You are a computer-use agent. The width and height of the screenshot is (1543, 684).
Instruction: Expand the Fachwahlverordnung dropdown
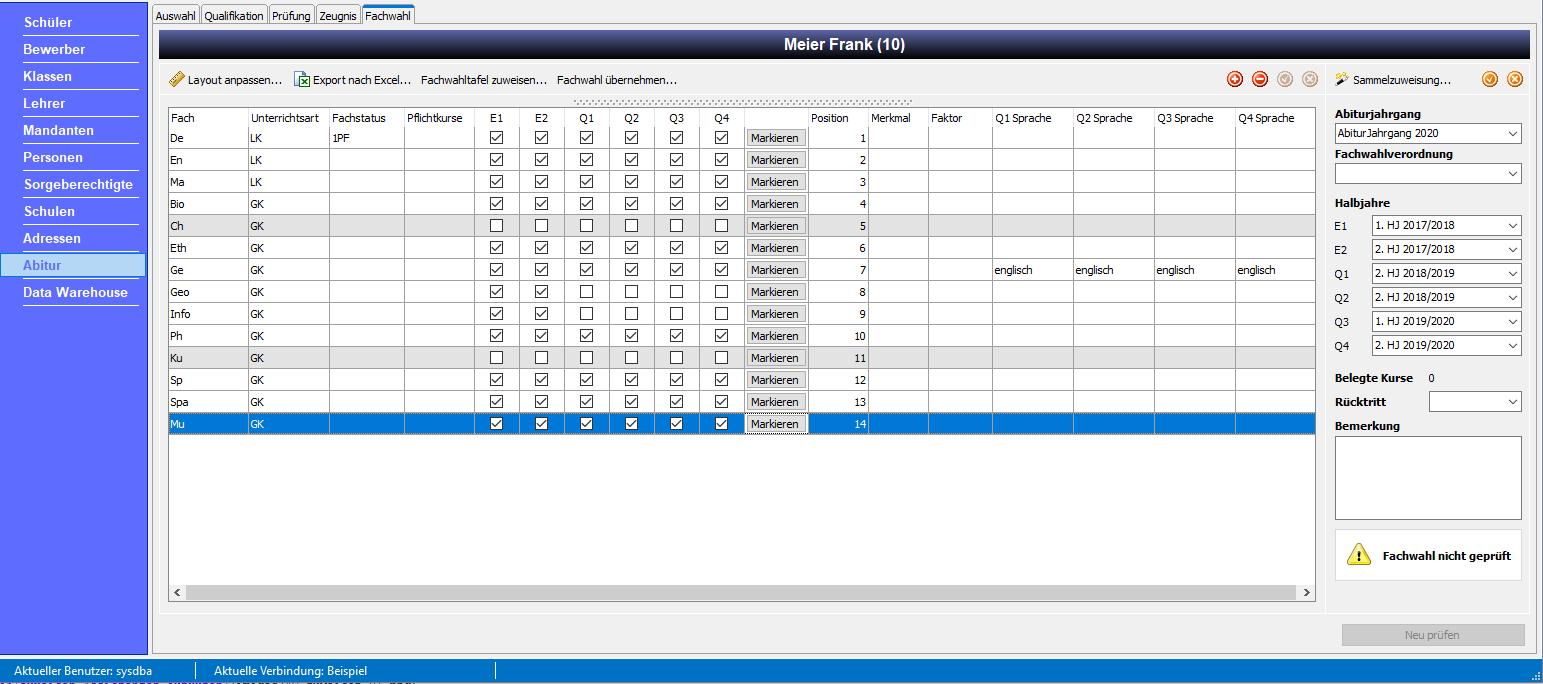pyautogui.click(x=1428, y=174)
